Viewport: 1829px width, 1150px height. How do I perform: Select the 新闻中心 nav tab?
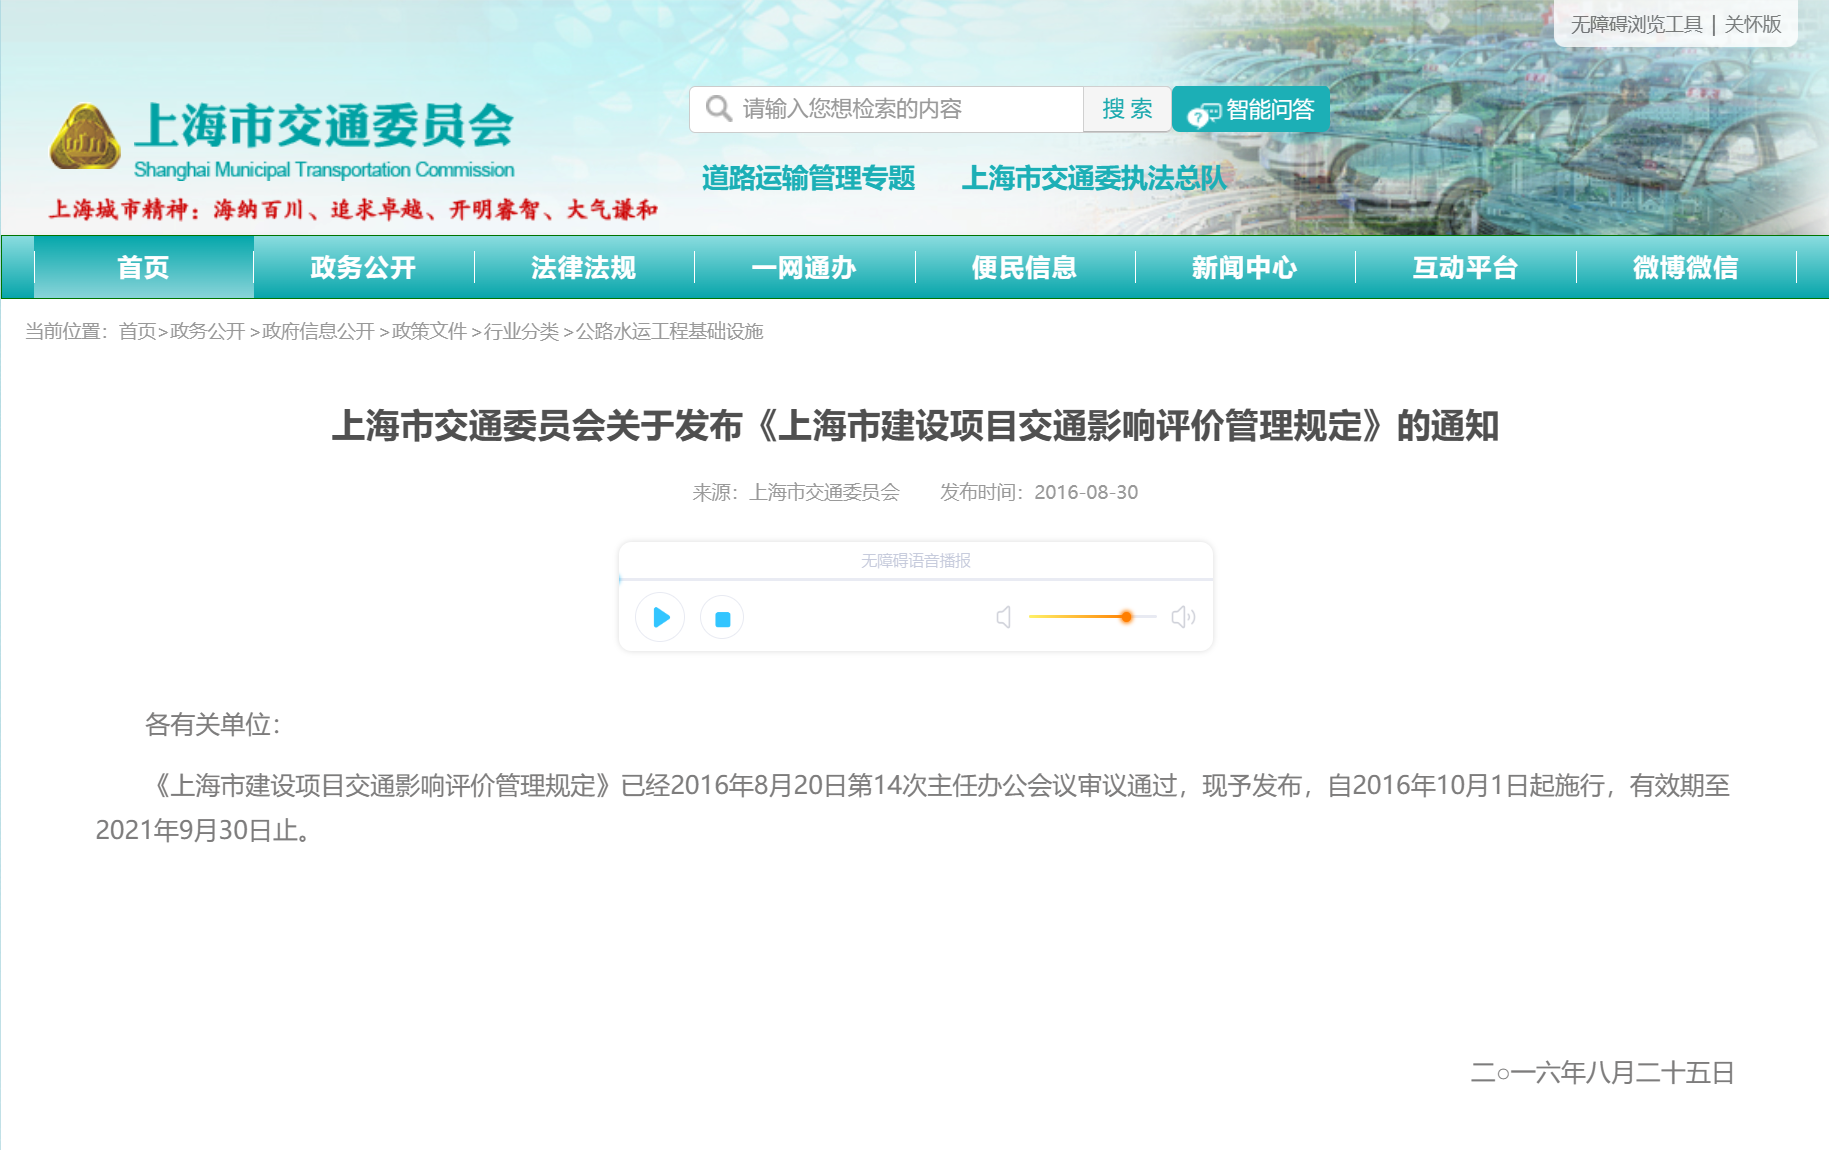pos(1245,267)
